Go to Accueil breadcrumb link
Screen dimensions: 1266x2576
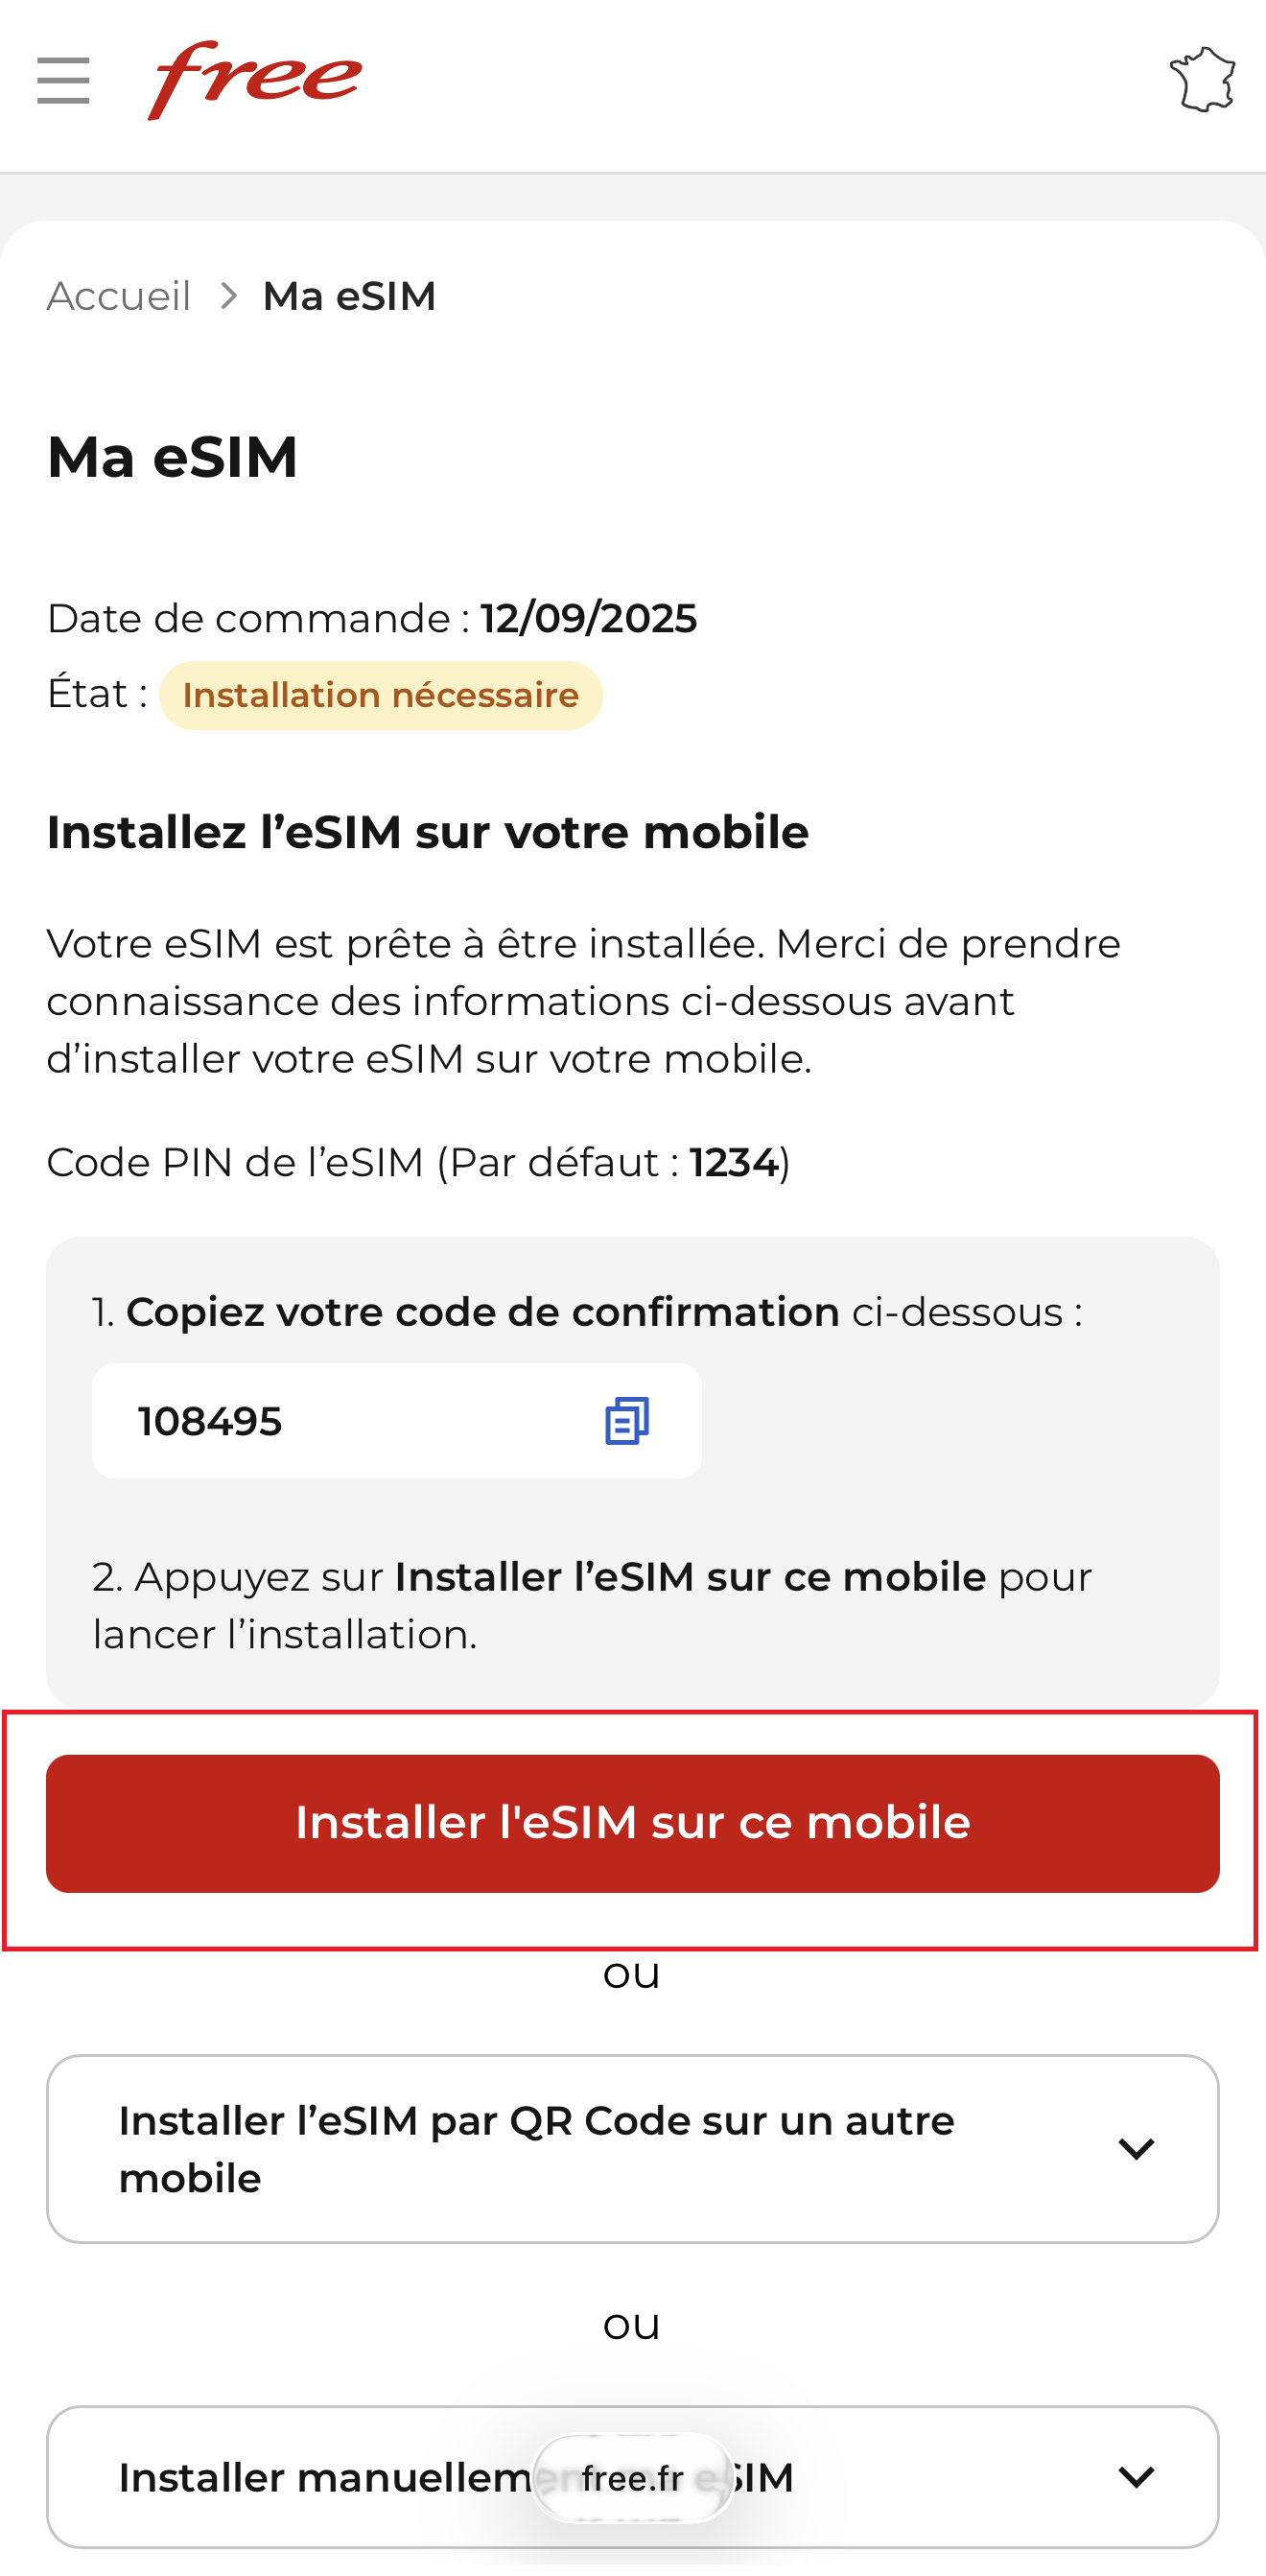coord(119,296)
